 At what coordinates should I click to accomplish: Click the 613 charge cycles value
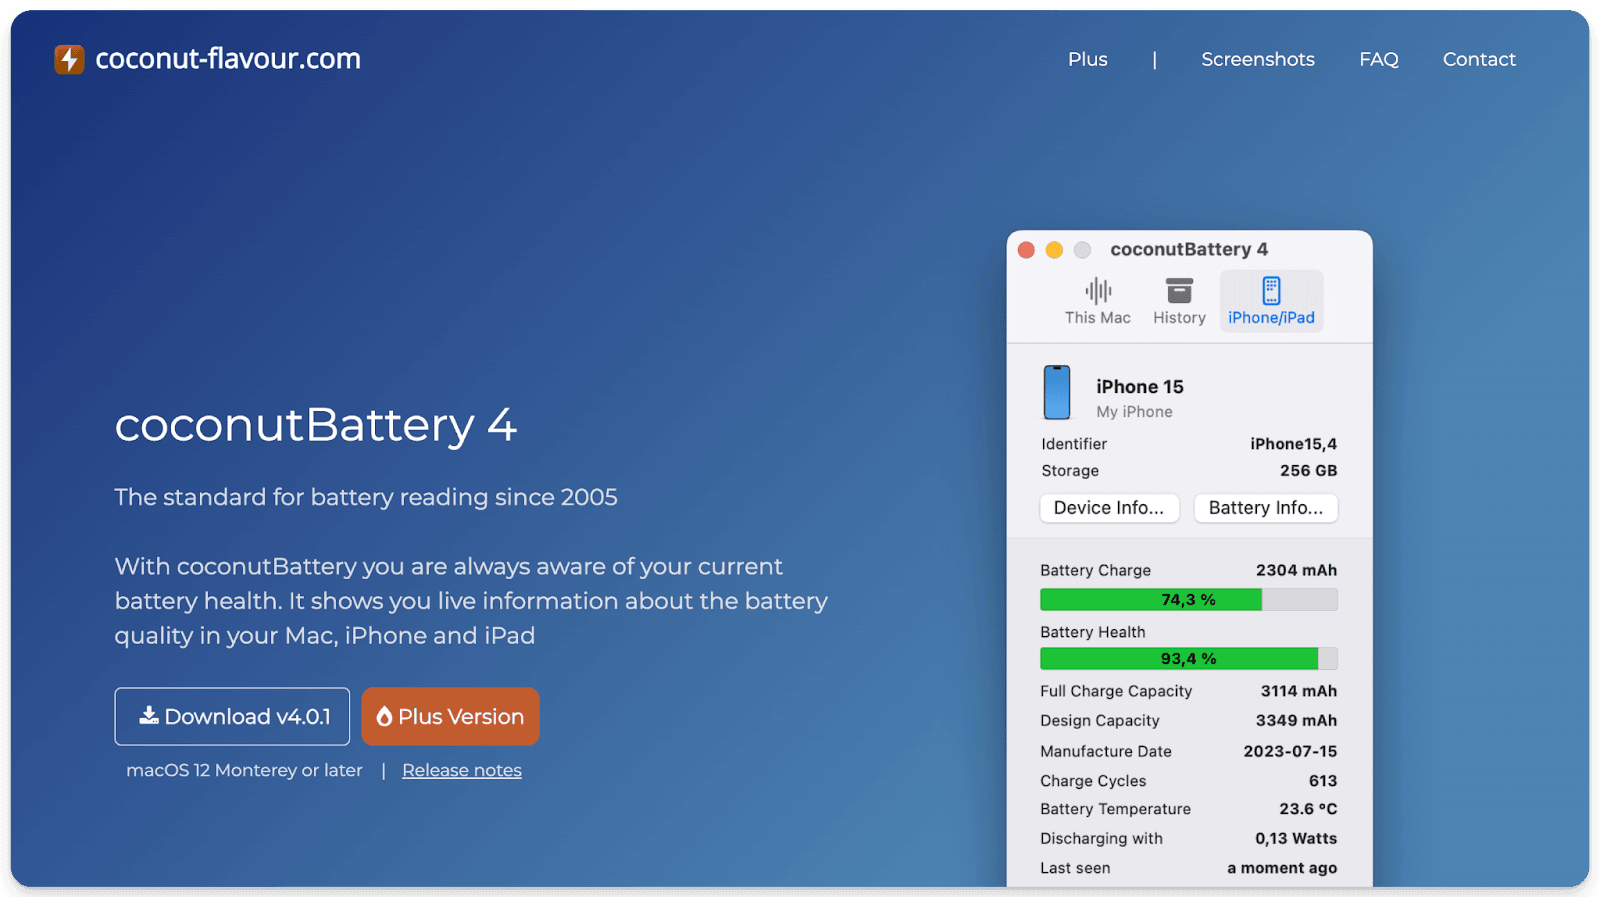pos(1323,781)
